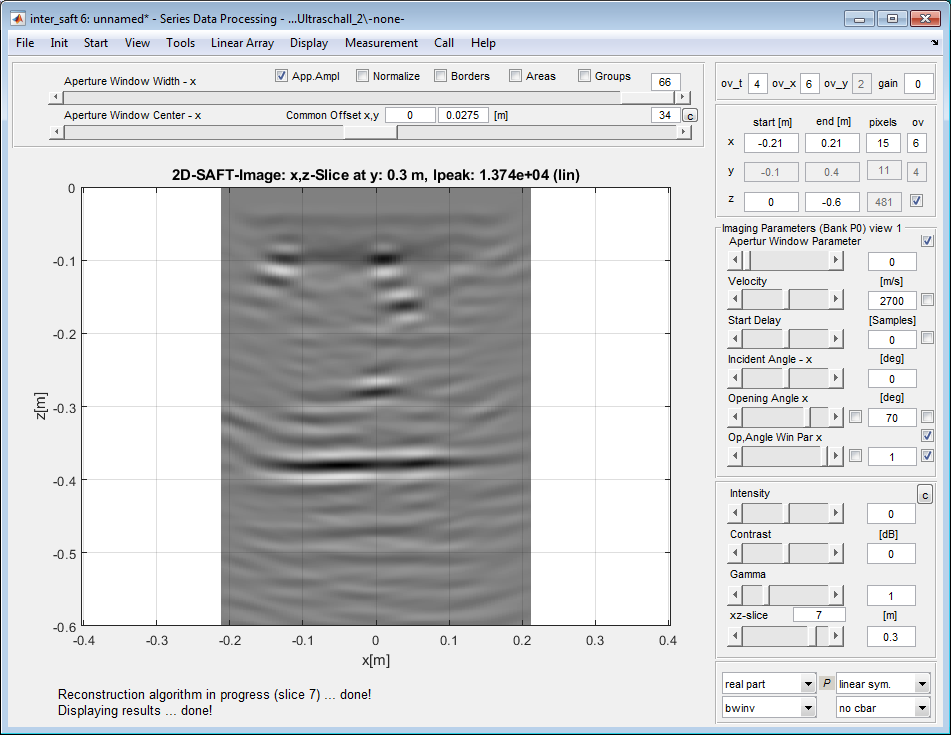This screenshot has height=735, width=951.
Task: Click the Op,Angle Win Par x slider left arrow
Action: 734,455
